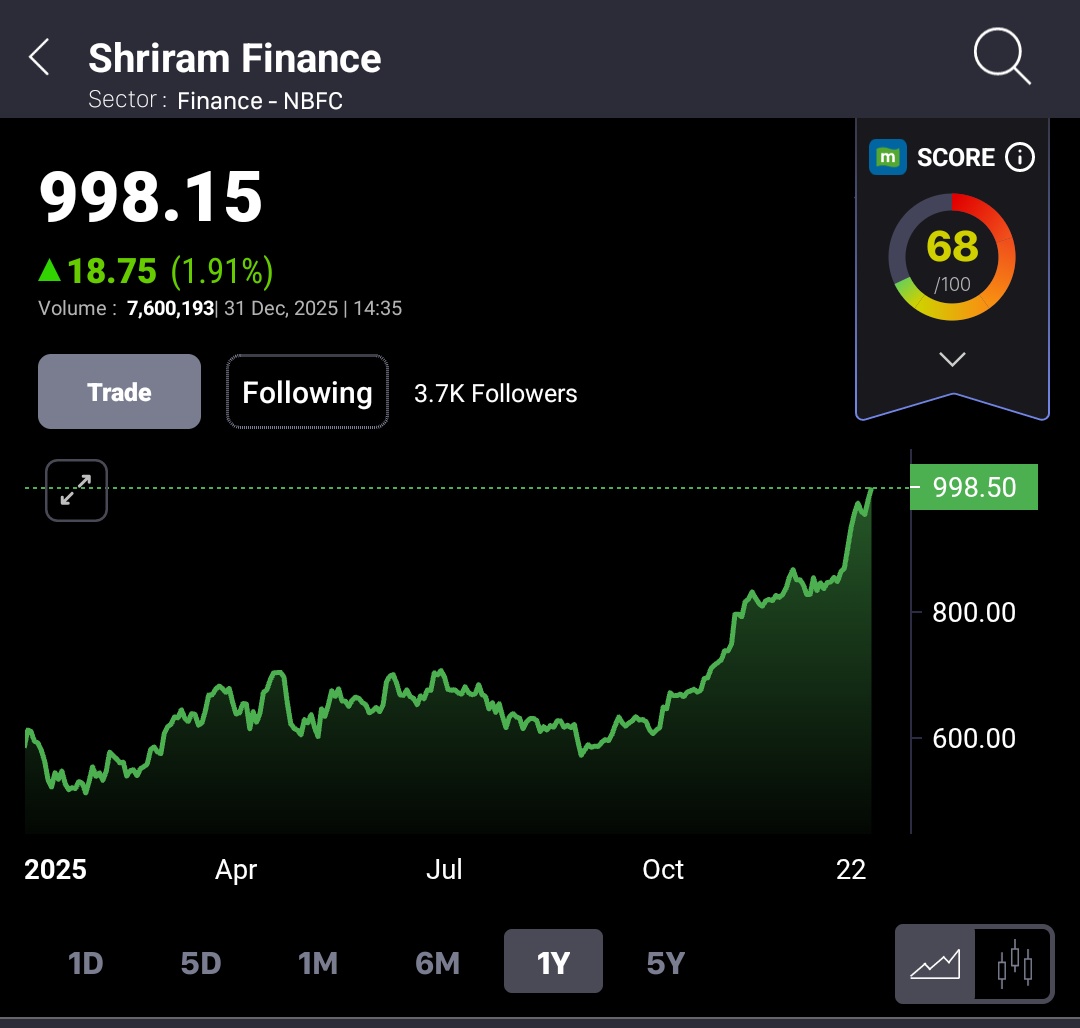Tap the Shriram Finance title
The height and width of the screenshot is (1028, 1080).
tap(235, 58)
